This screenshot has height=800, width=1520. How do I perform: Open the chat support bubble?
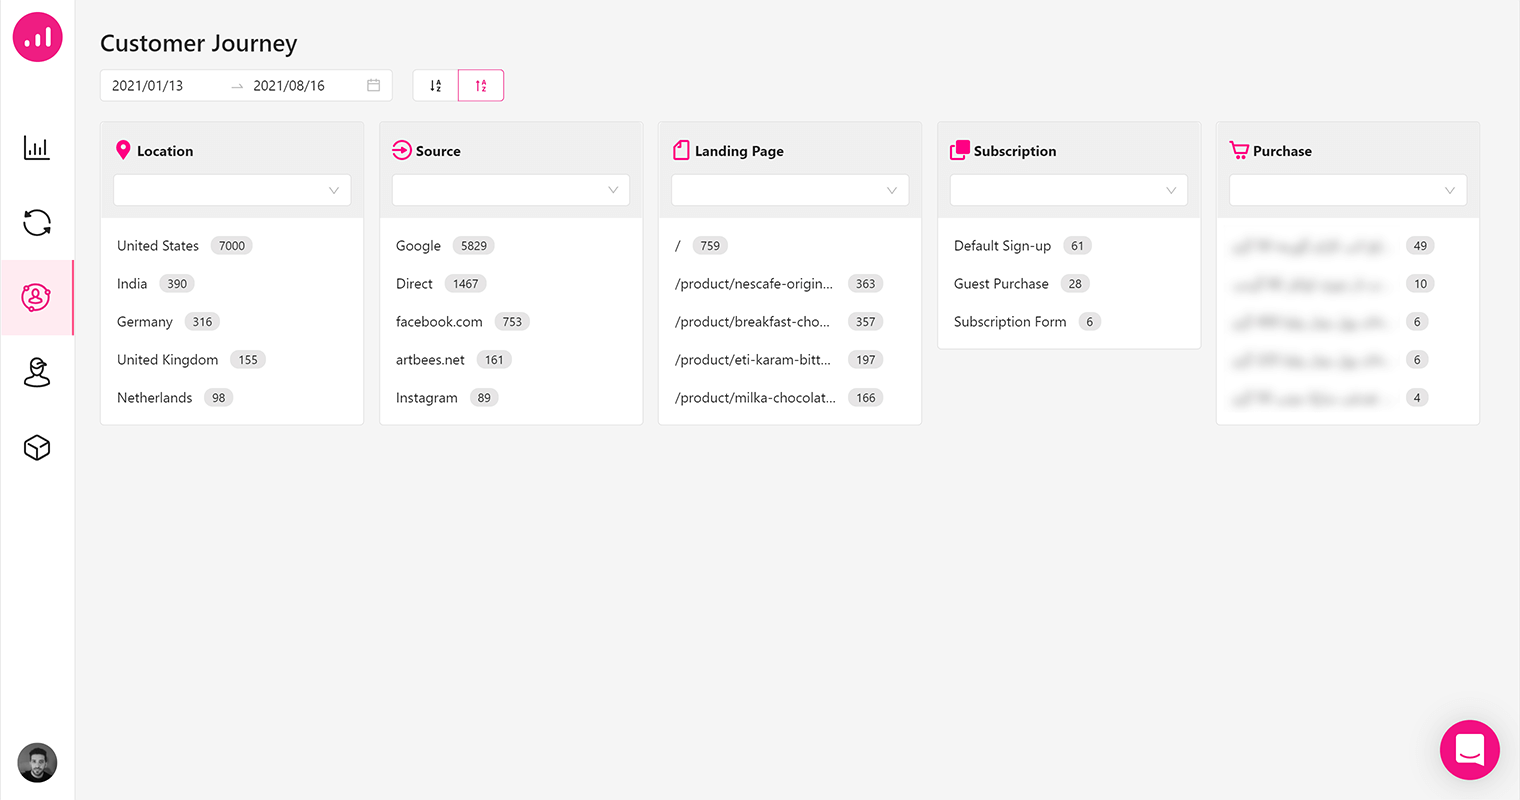(x=1469, y=749)
